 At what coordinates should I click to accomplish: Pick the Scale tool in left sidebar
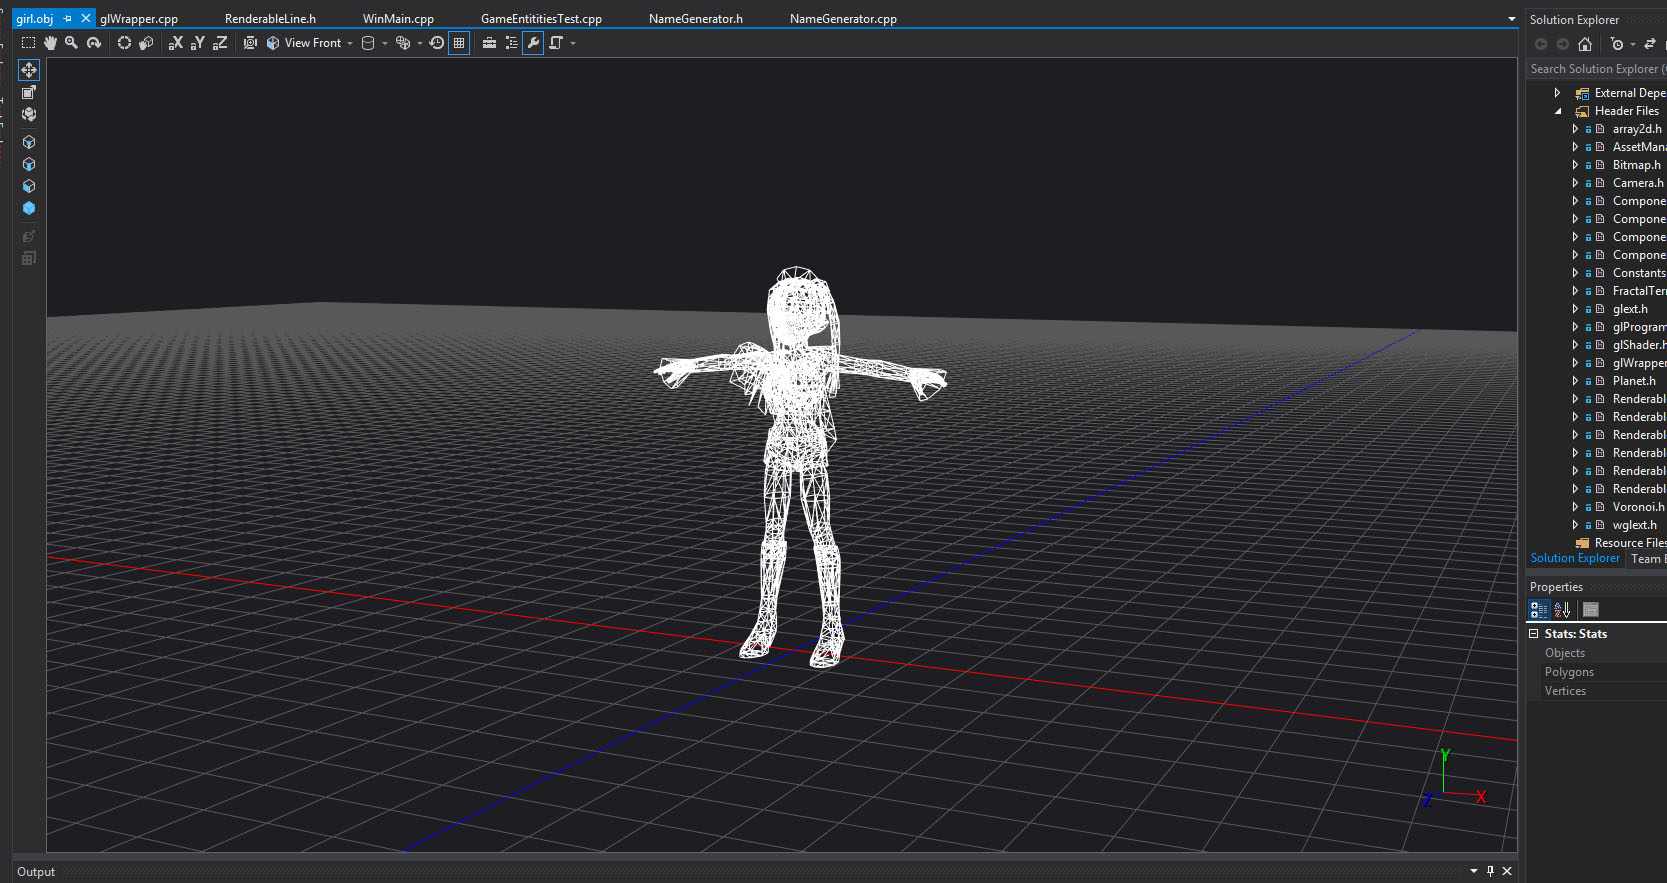coord(29,92)
